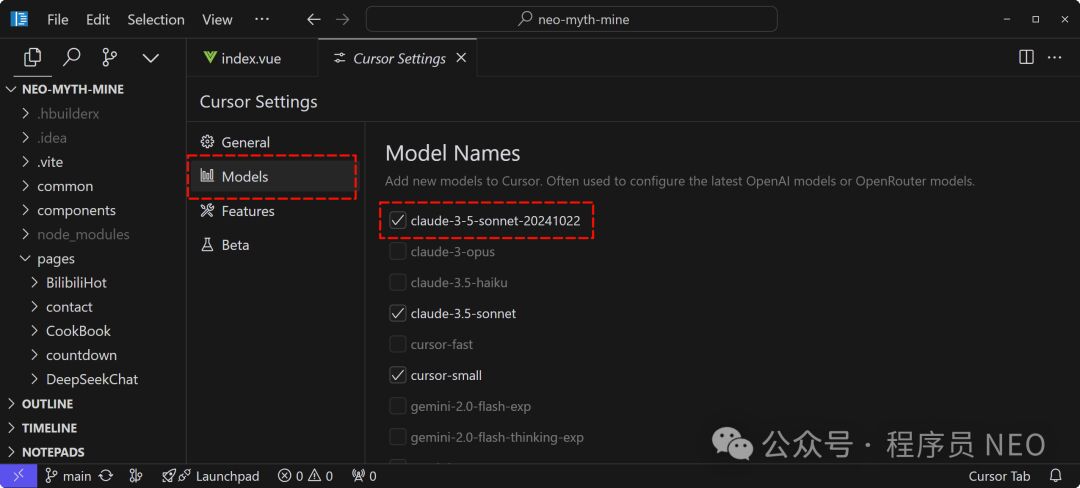Screen dimensions: 1080x488
Task: Click the split editor layout icon
Action: (1026, 58)
